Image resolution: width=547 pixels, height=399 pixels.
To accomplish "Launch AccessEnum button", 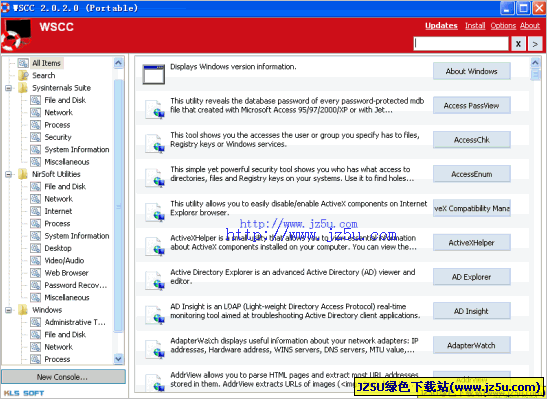I will [x=472, y=174].
